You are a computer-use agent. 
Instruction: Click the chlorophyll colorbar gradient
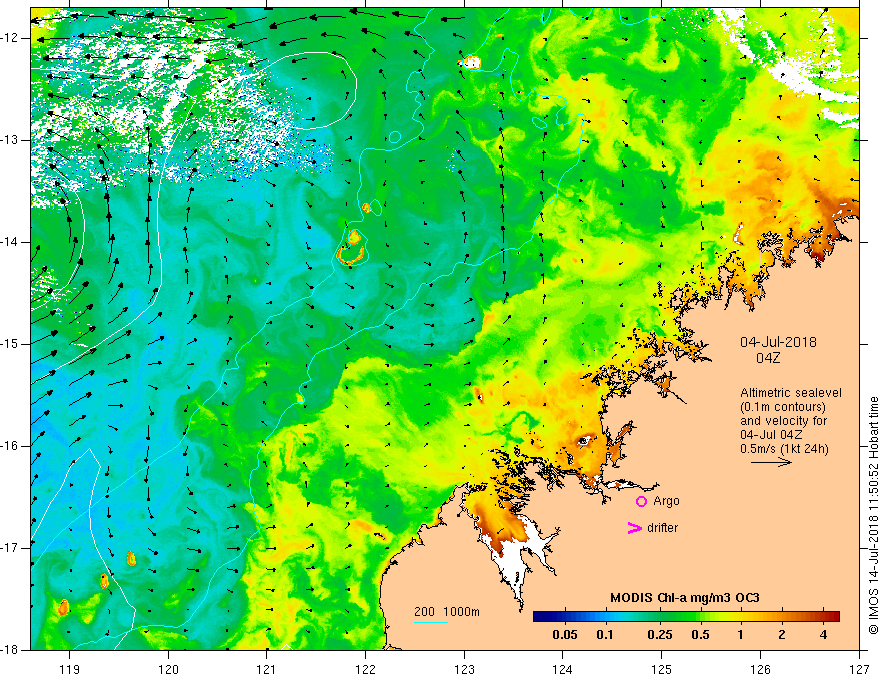686,616
